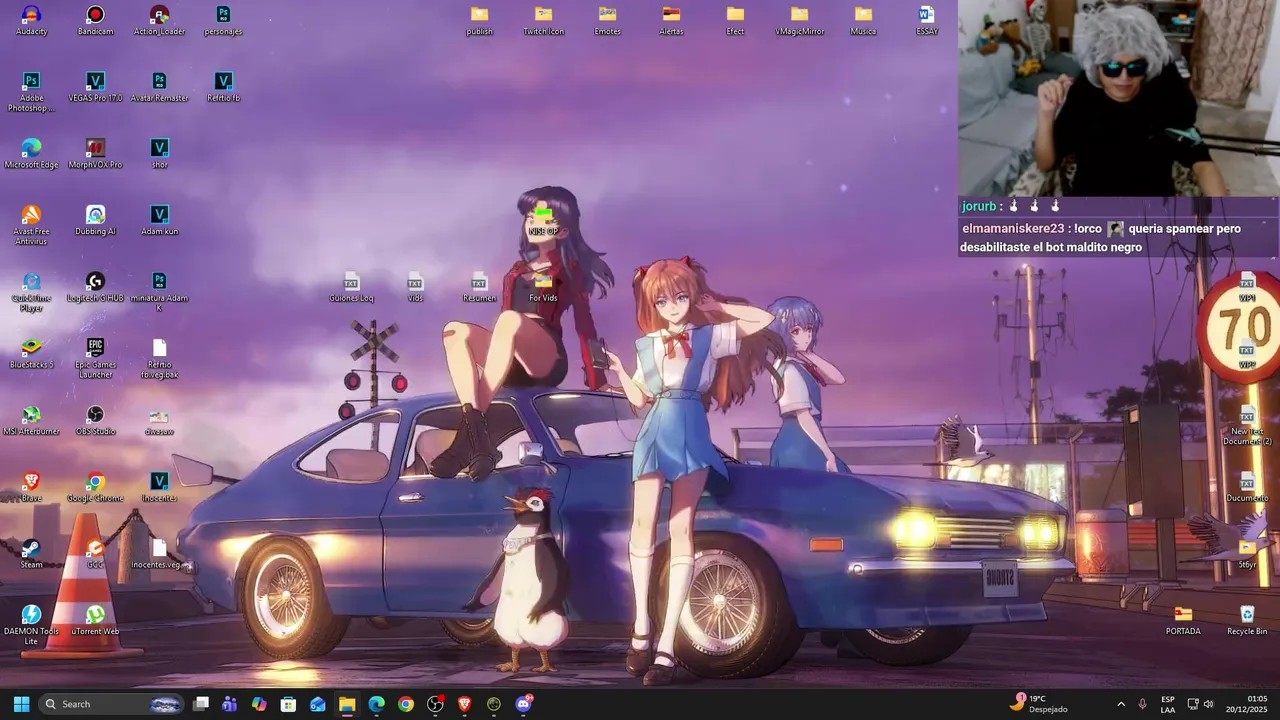Open the Documento text file

click(x=1247, y=488)
